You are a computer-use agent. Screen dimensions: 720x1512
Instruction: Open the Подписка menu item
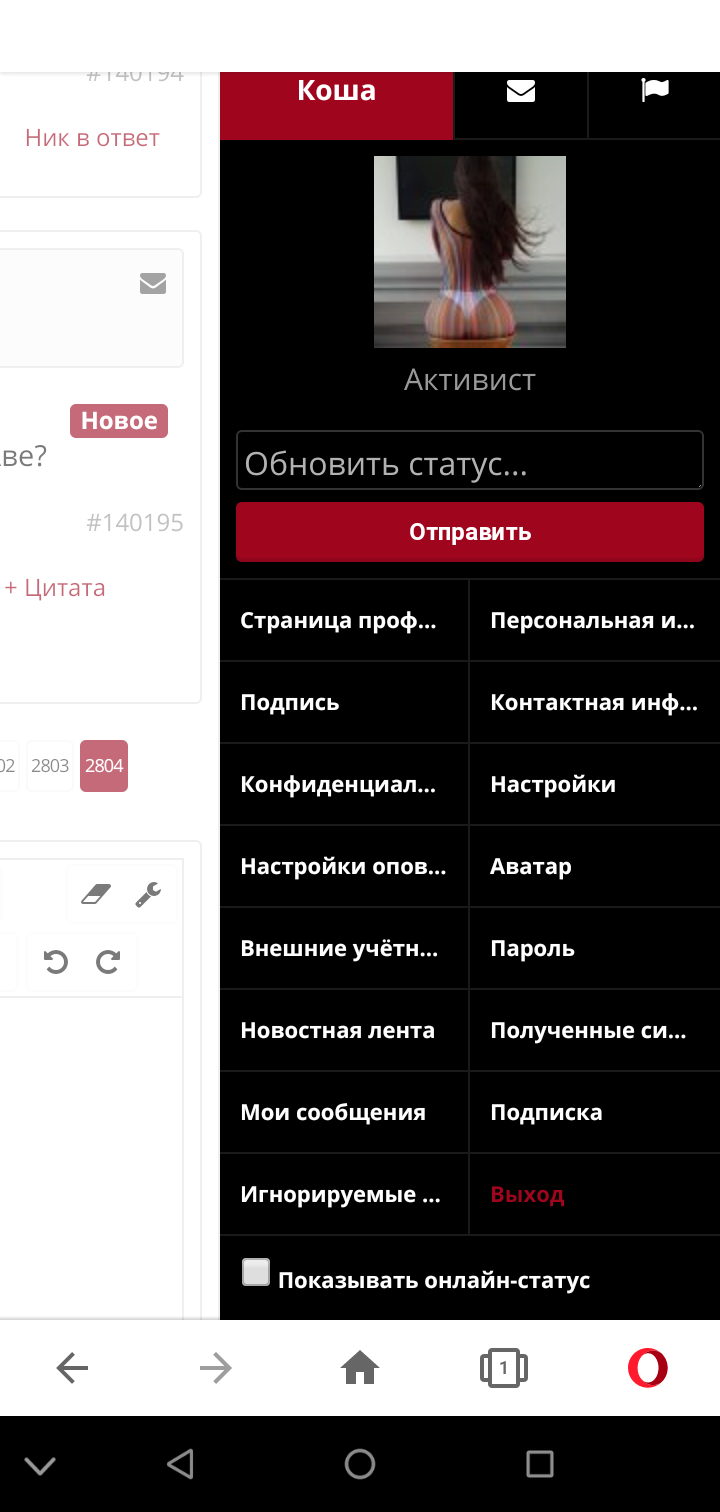pyautogui.click(x=595, y=1112)
